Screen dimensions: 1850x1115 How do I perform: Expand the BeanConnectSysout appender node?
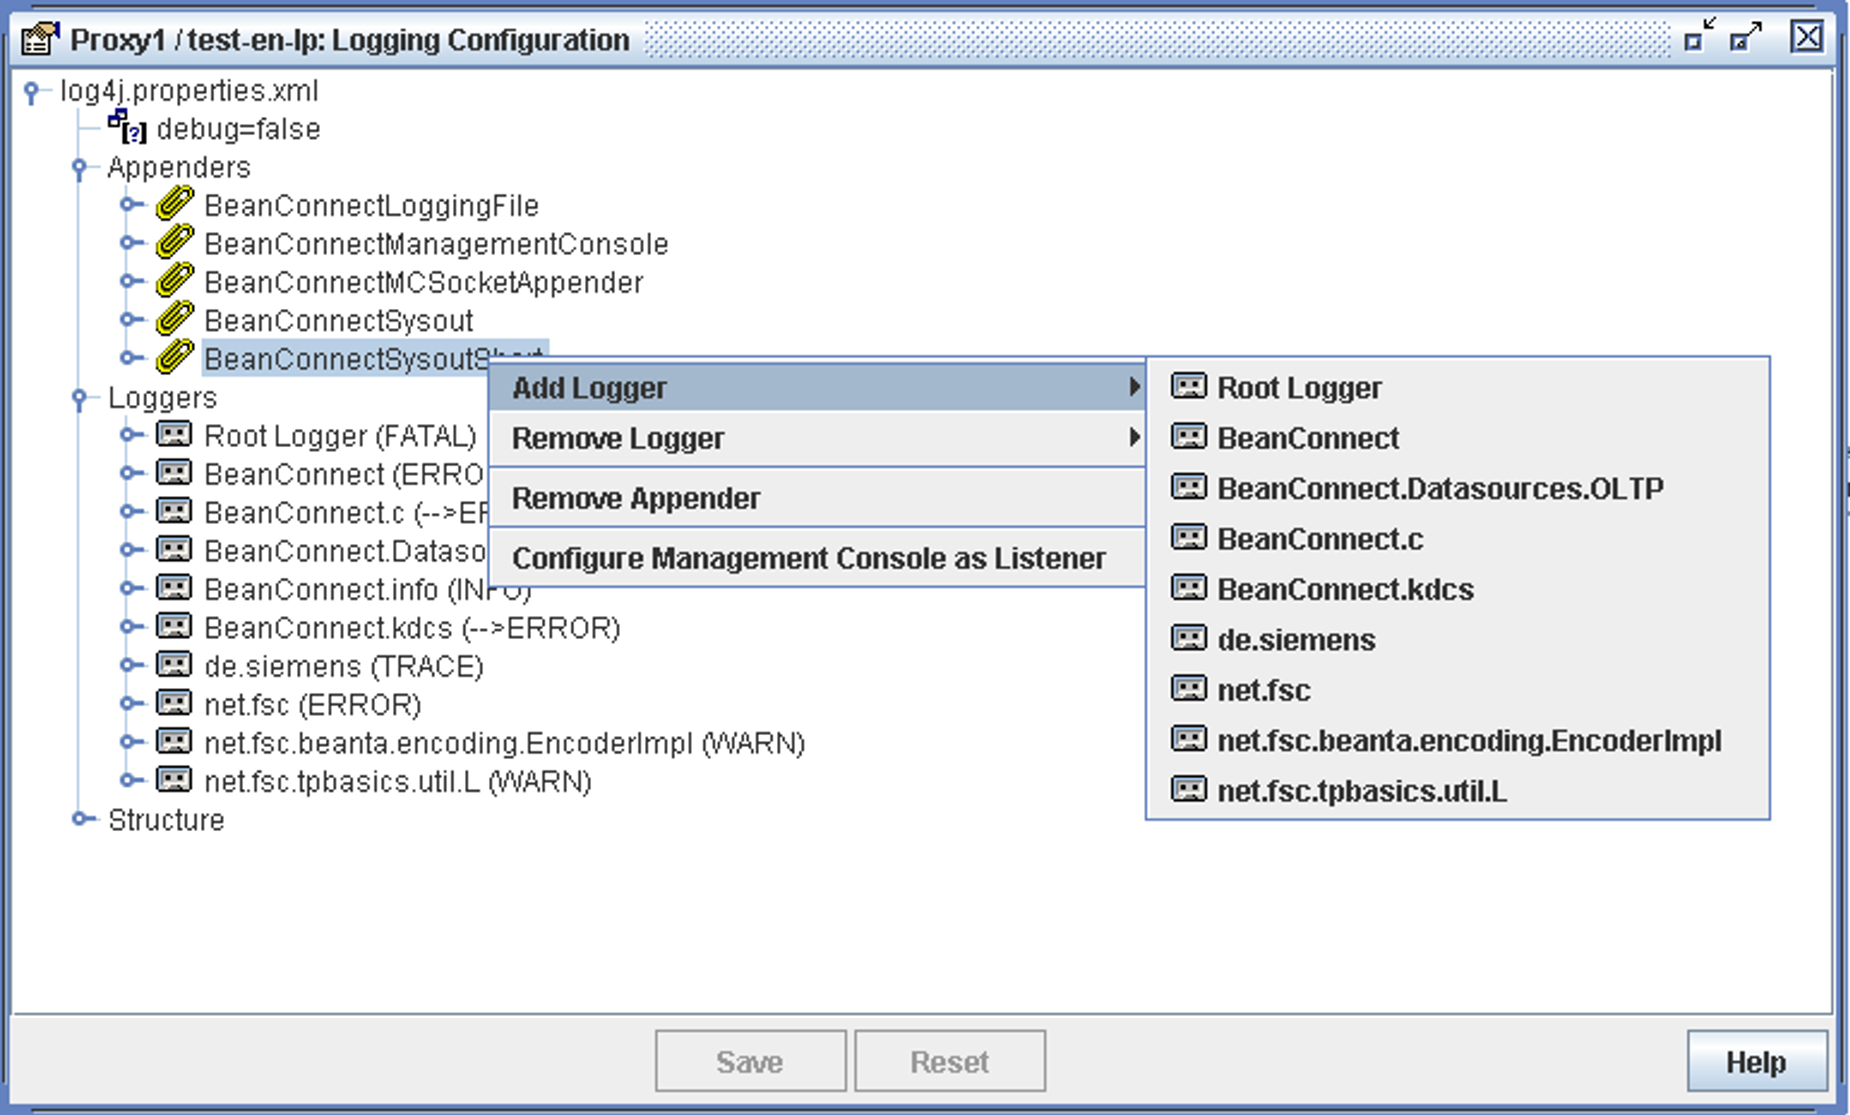pos(132,320)
